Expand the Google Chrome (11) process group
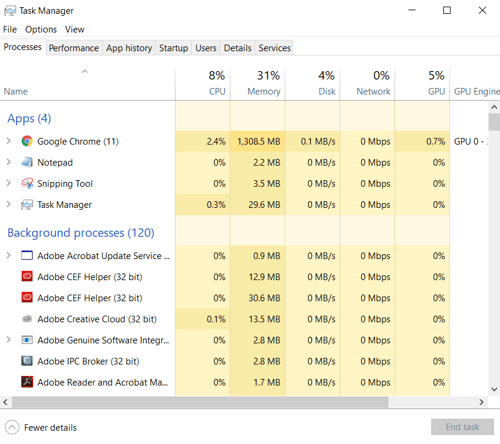 (x=9, y=141)
